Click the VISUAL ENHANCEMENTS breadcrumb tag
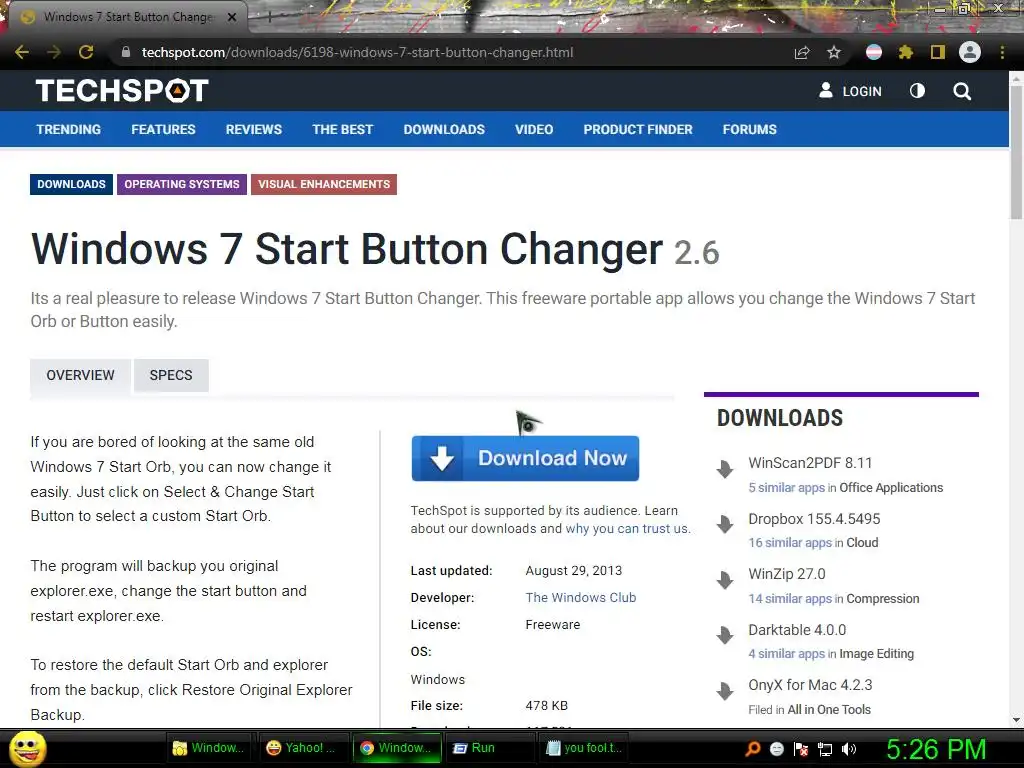This screenshot has height=768, width=1024. click(x=324, y=184)
